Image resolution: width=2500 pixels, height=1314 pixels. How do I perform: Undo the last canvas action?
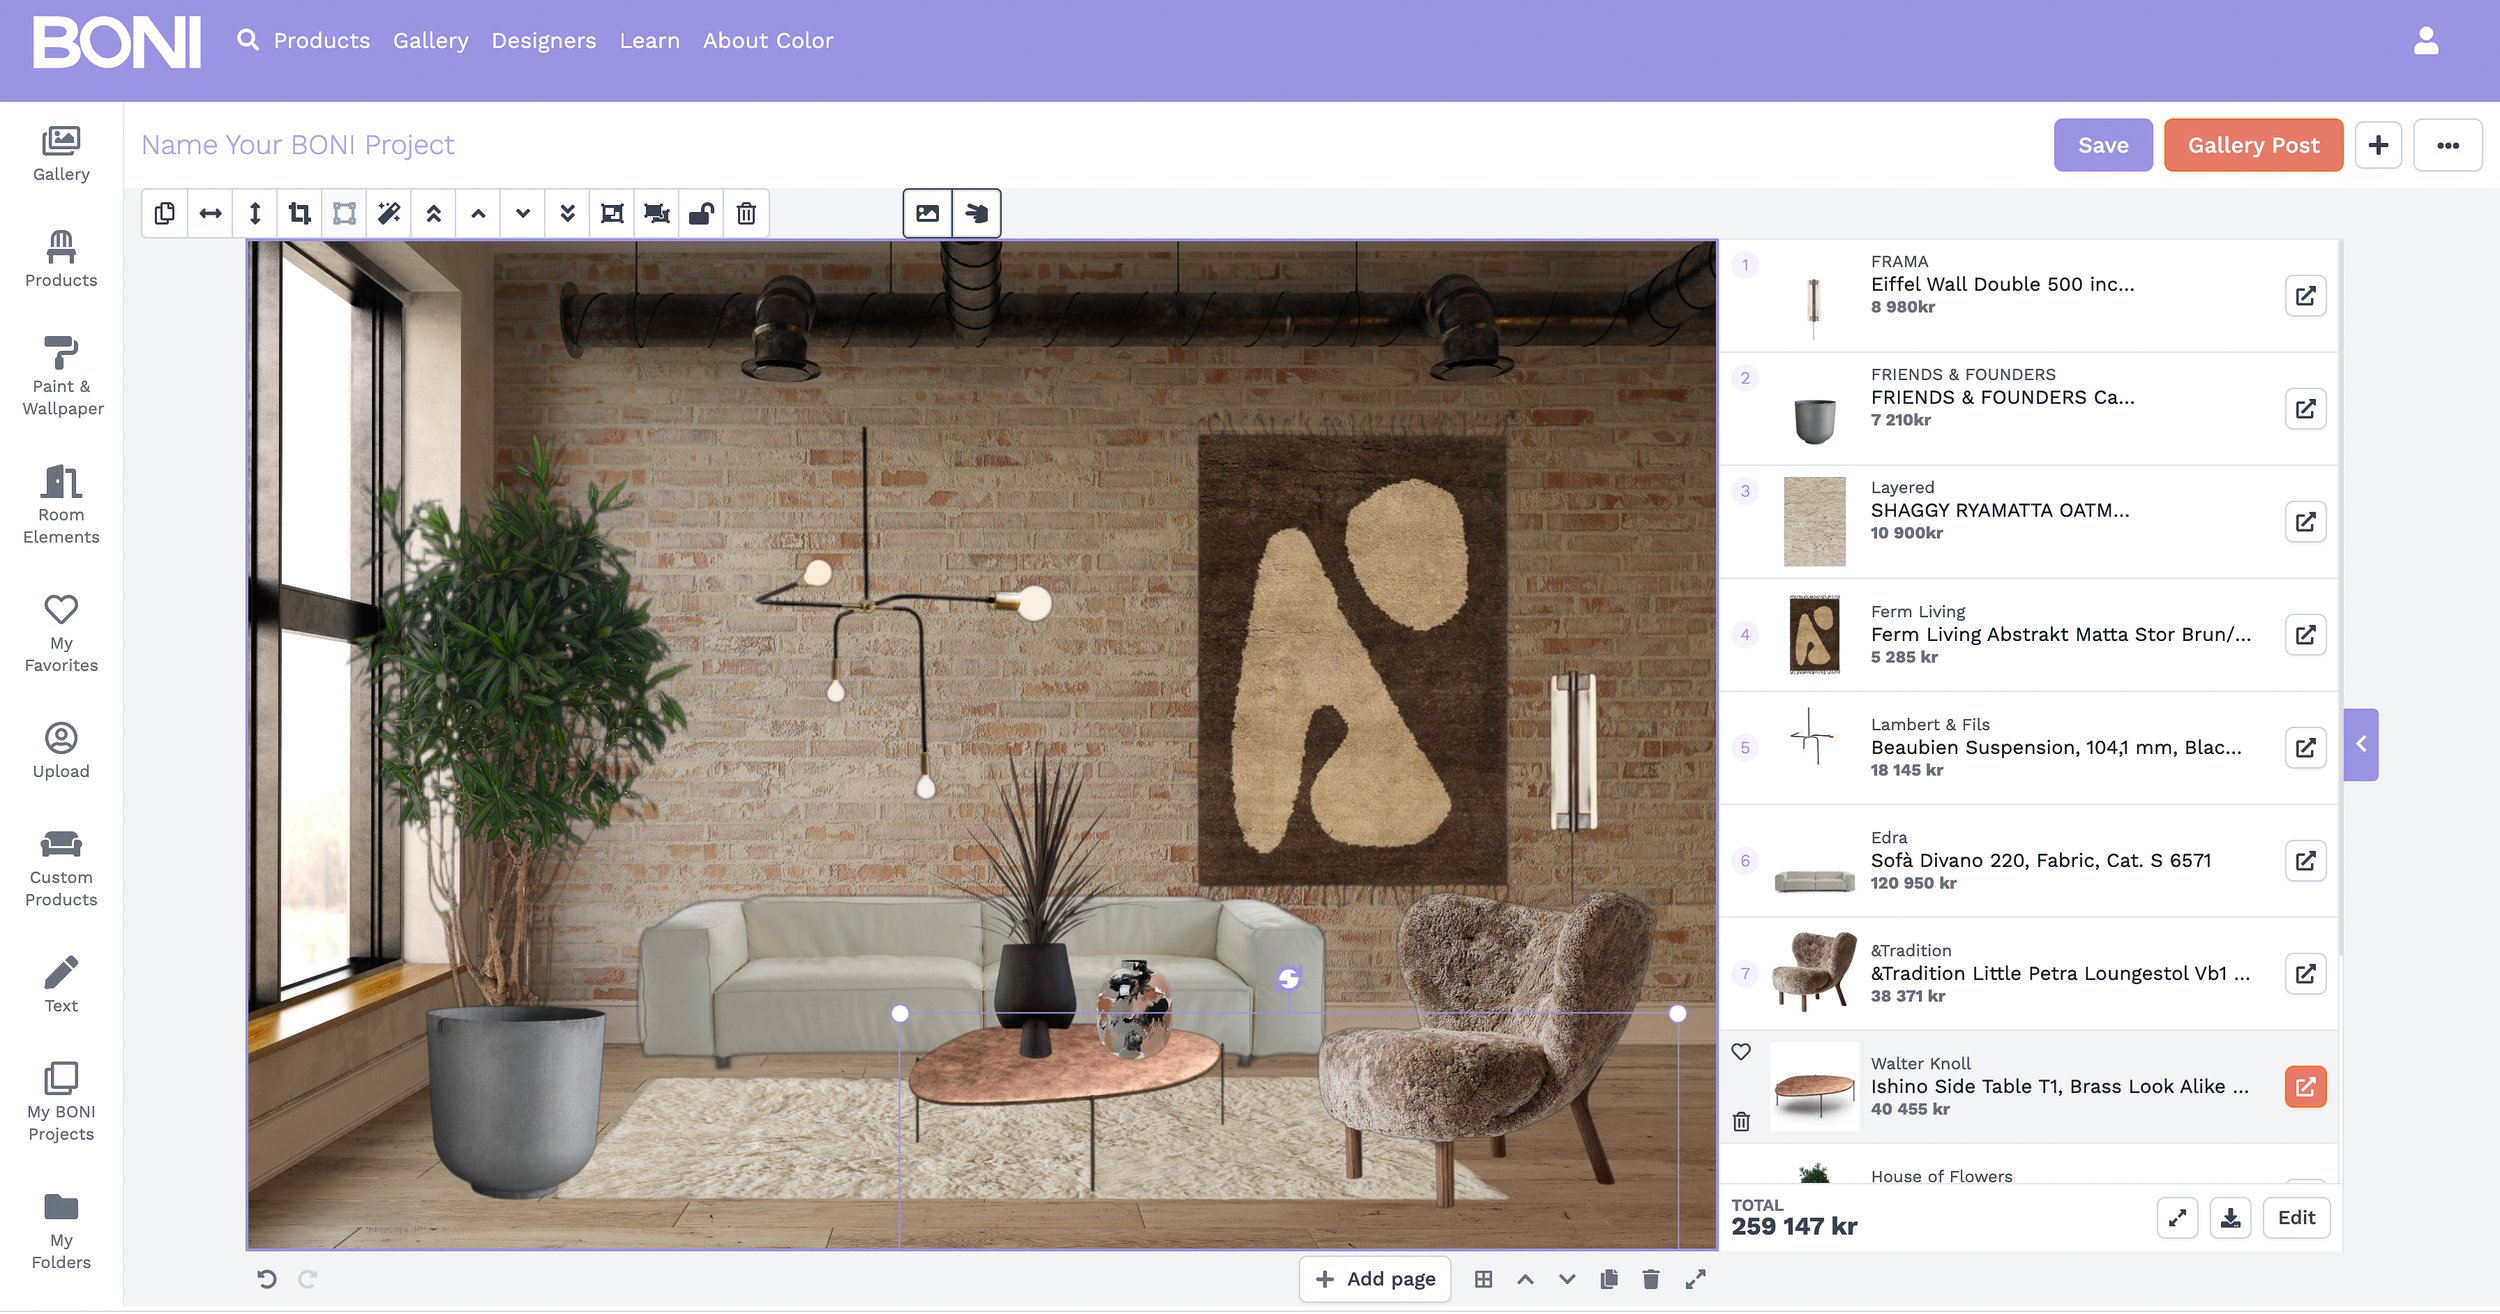pyautogui.click(x=266, y=1279)
